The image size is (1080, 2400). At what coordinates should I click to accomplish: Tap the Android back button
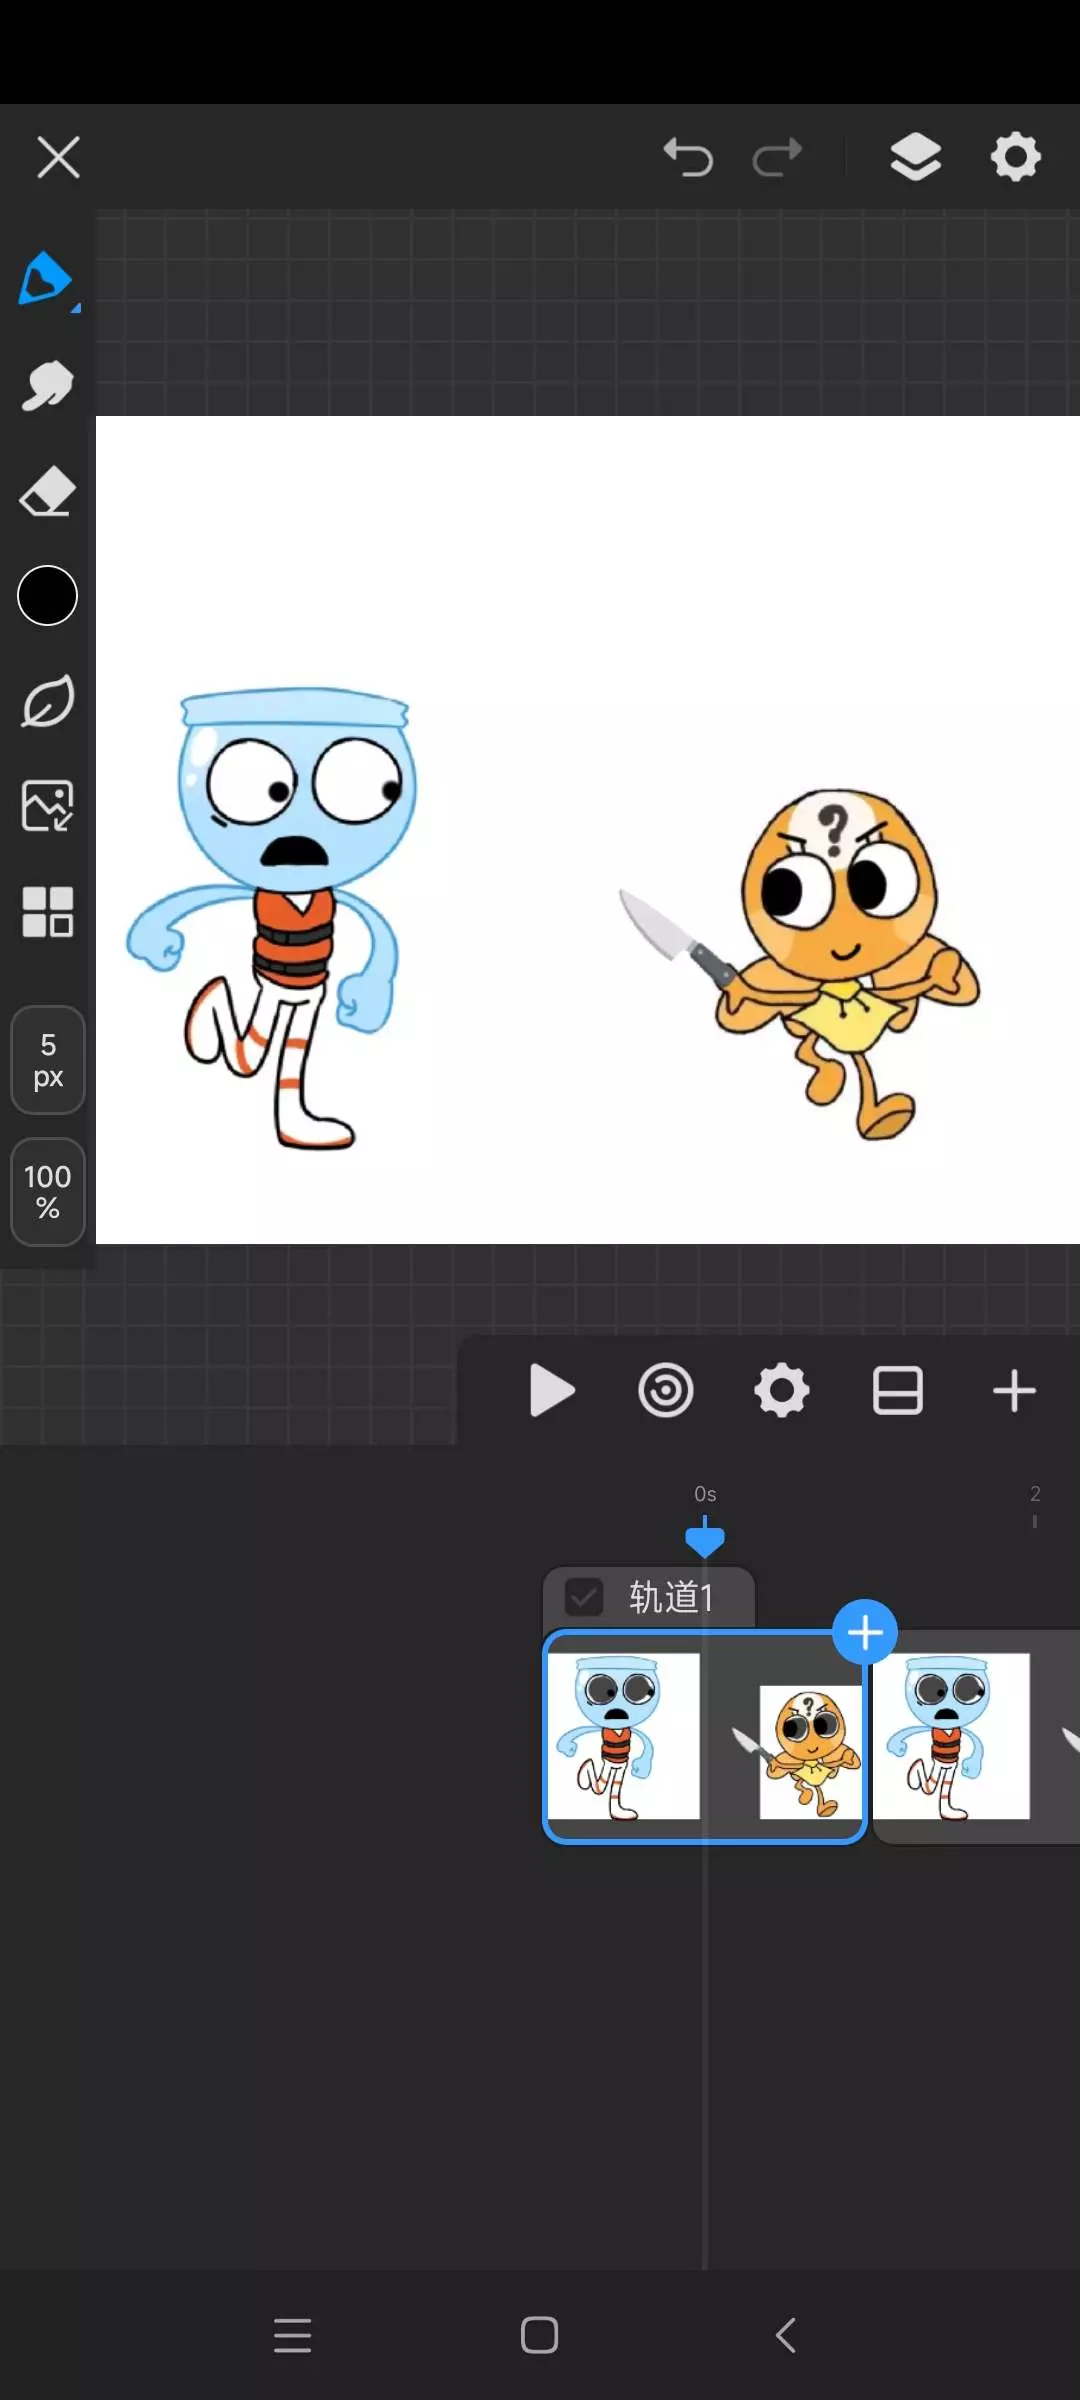tap(787, 2336)
